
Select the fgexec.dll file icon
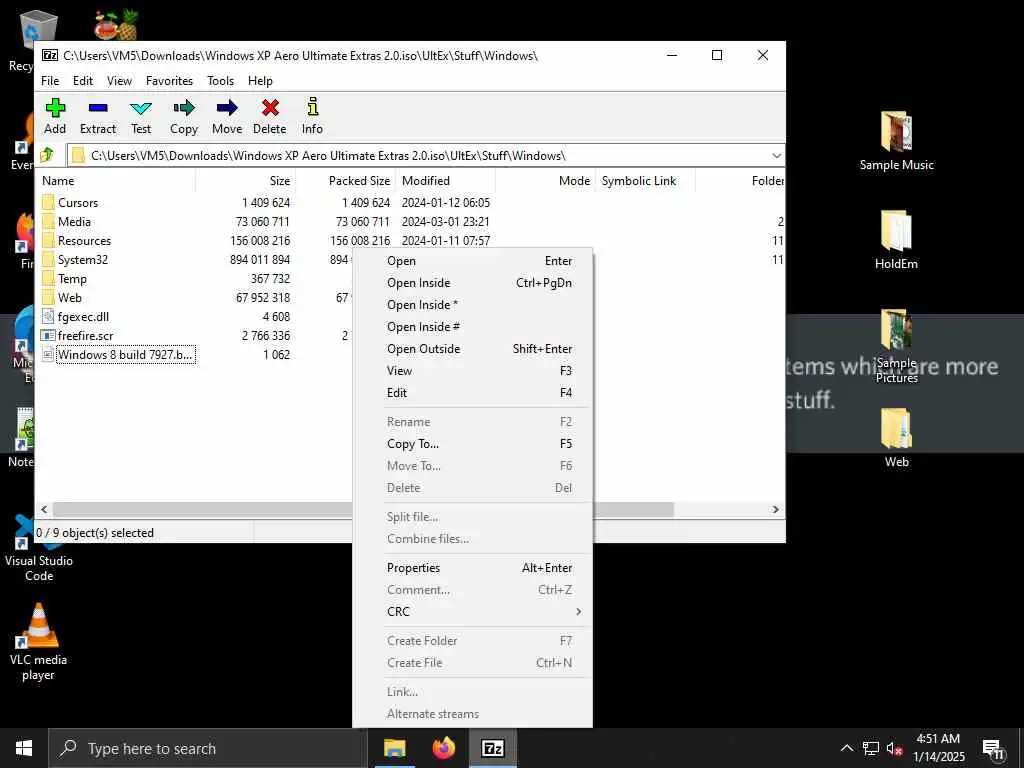click(x=48, y=317)
